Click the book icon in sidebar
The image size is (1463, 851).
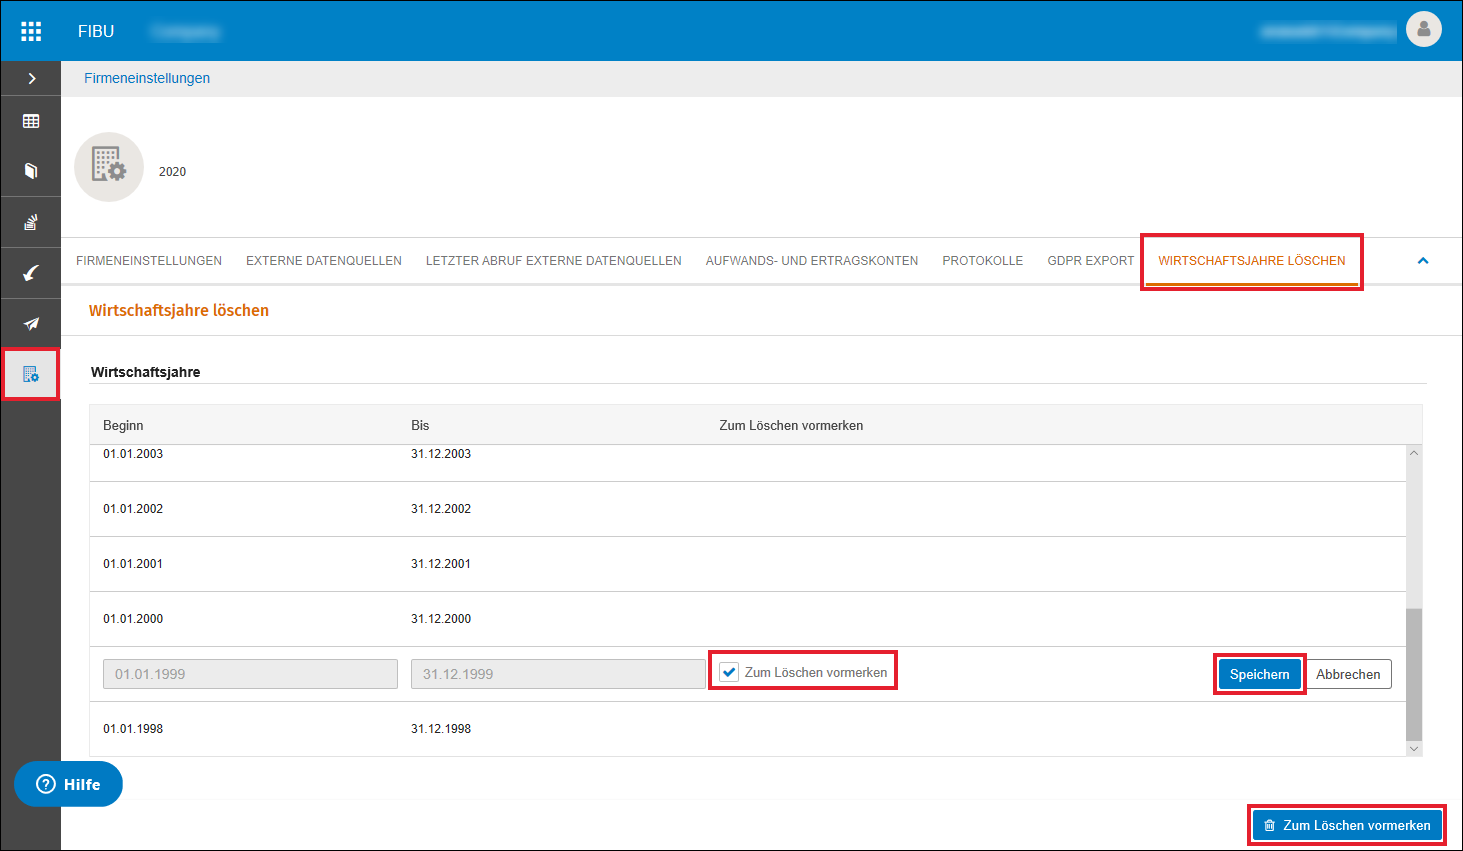[31, 171]
